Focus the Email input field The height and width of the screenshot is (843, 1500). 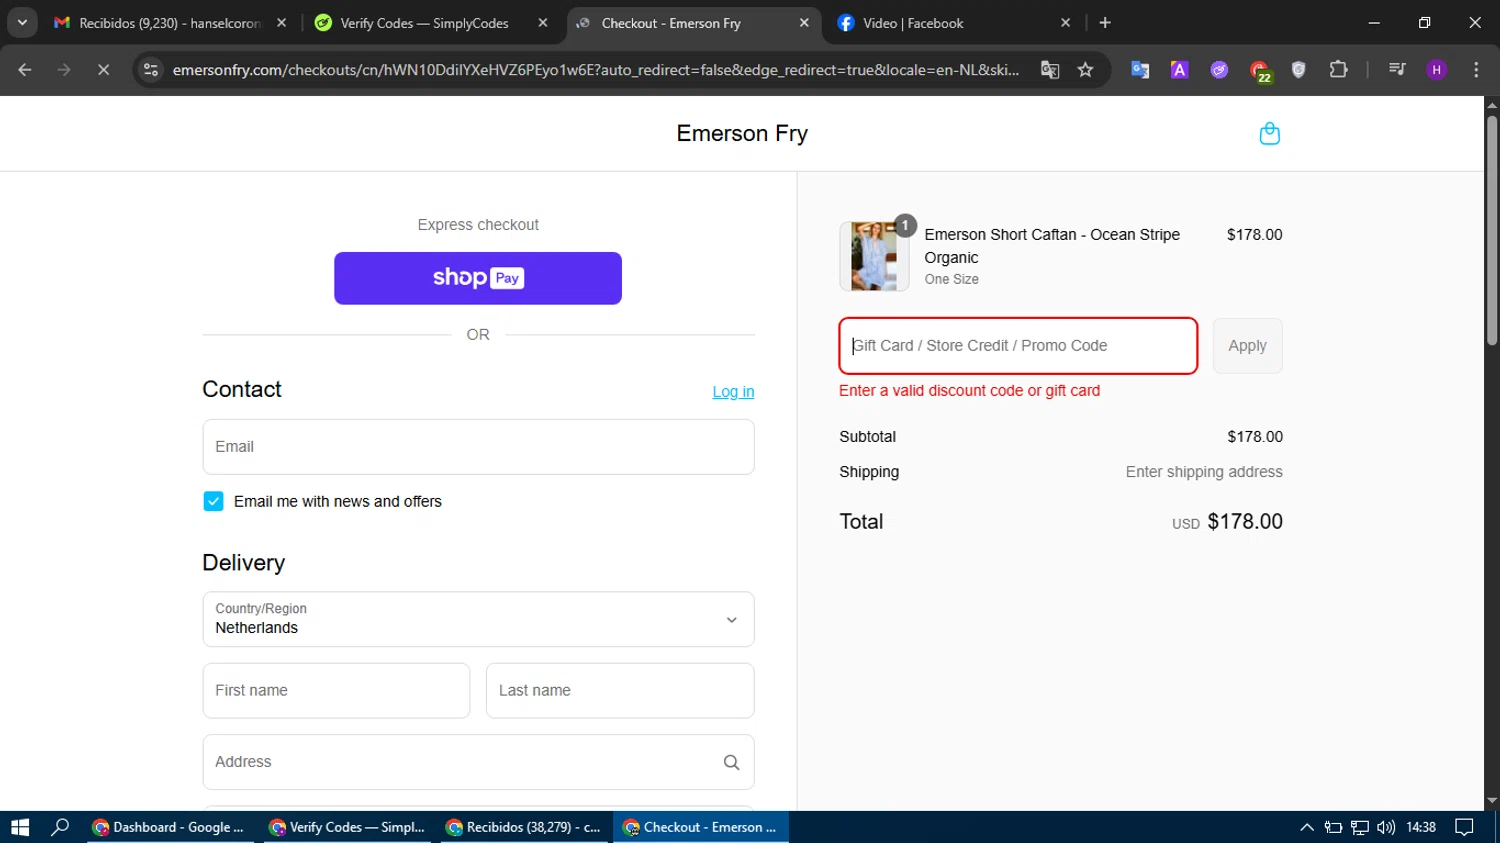478,447
